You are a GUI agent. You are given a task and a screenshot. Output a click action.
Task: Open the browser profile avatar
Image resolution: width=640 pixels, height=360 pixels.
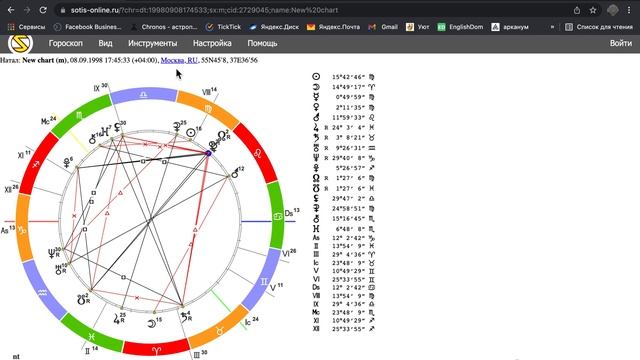pyautogui.click(x=613, y=10)
